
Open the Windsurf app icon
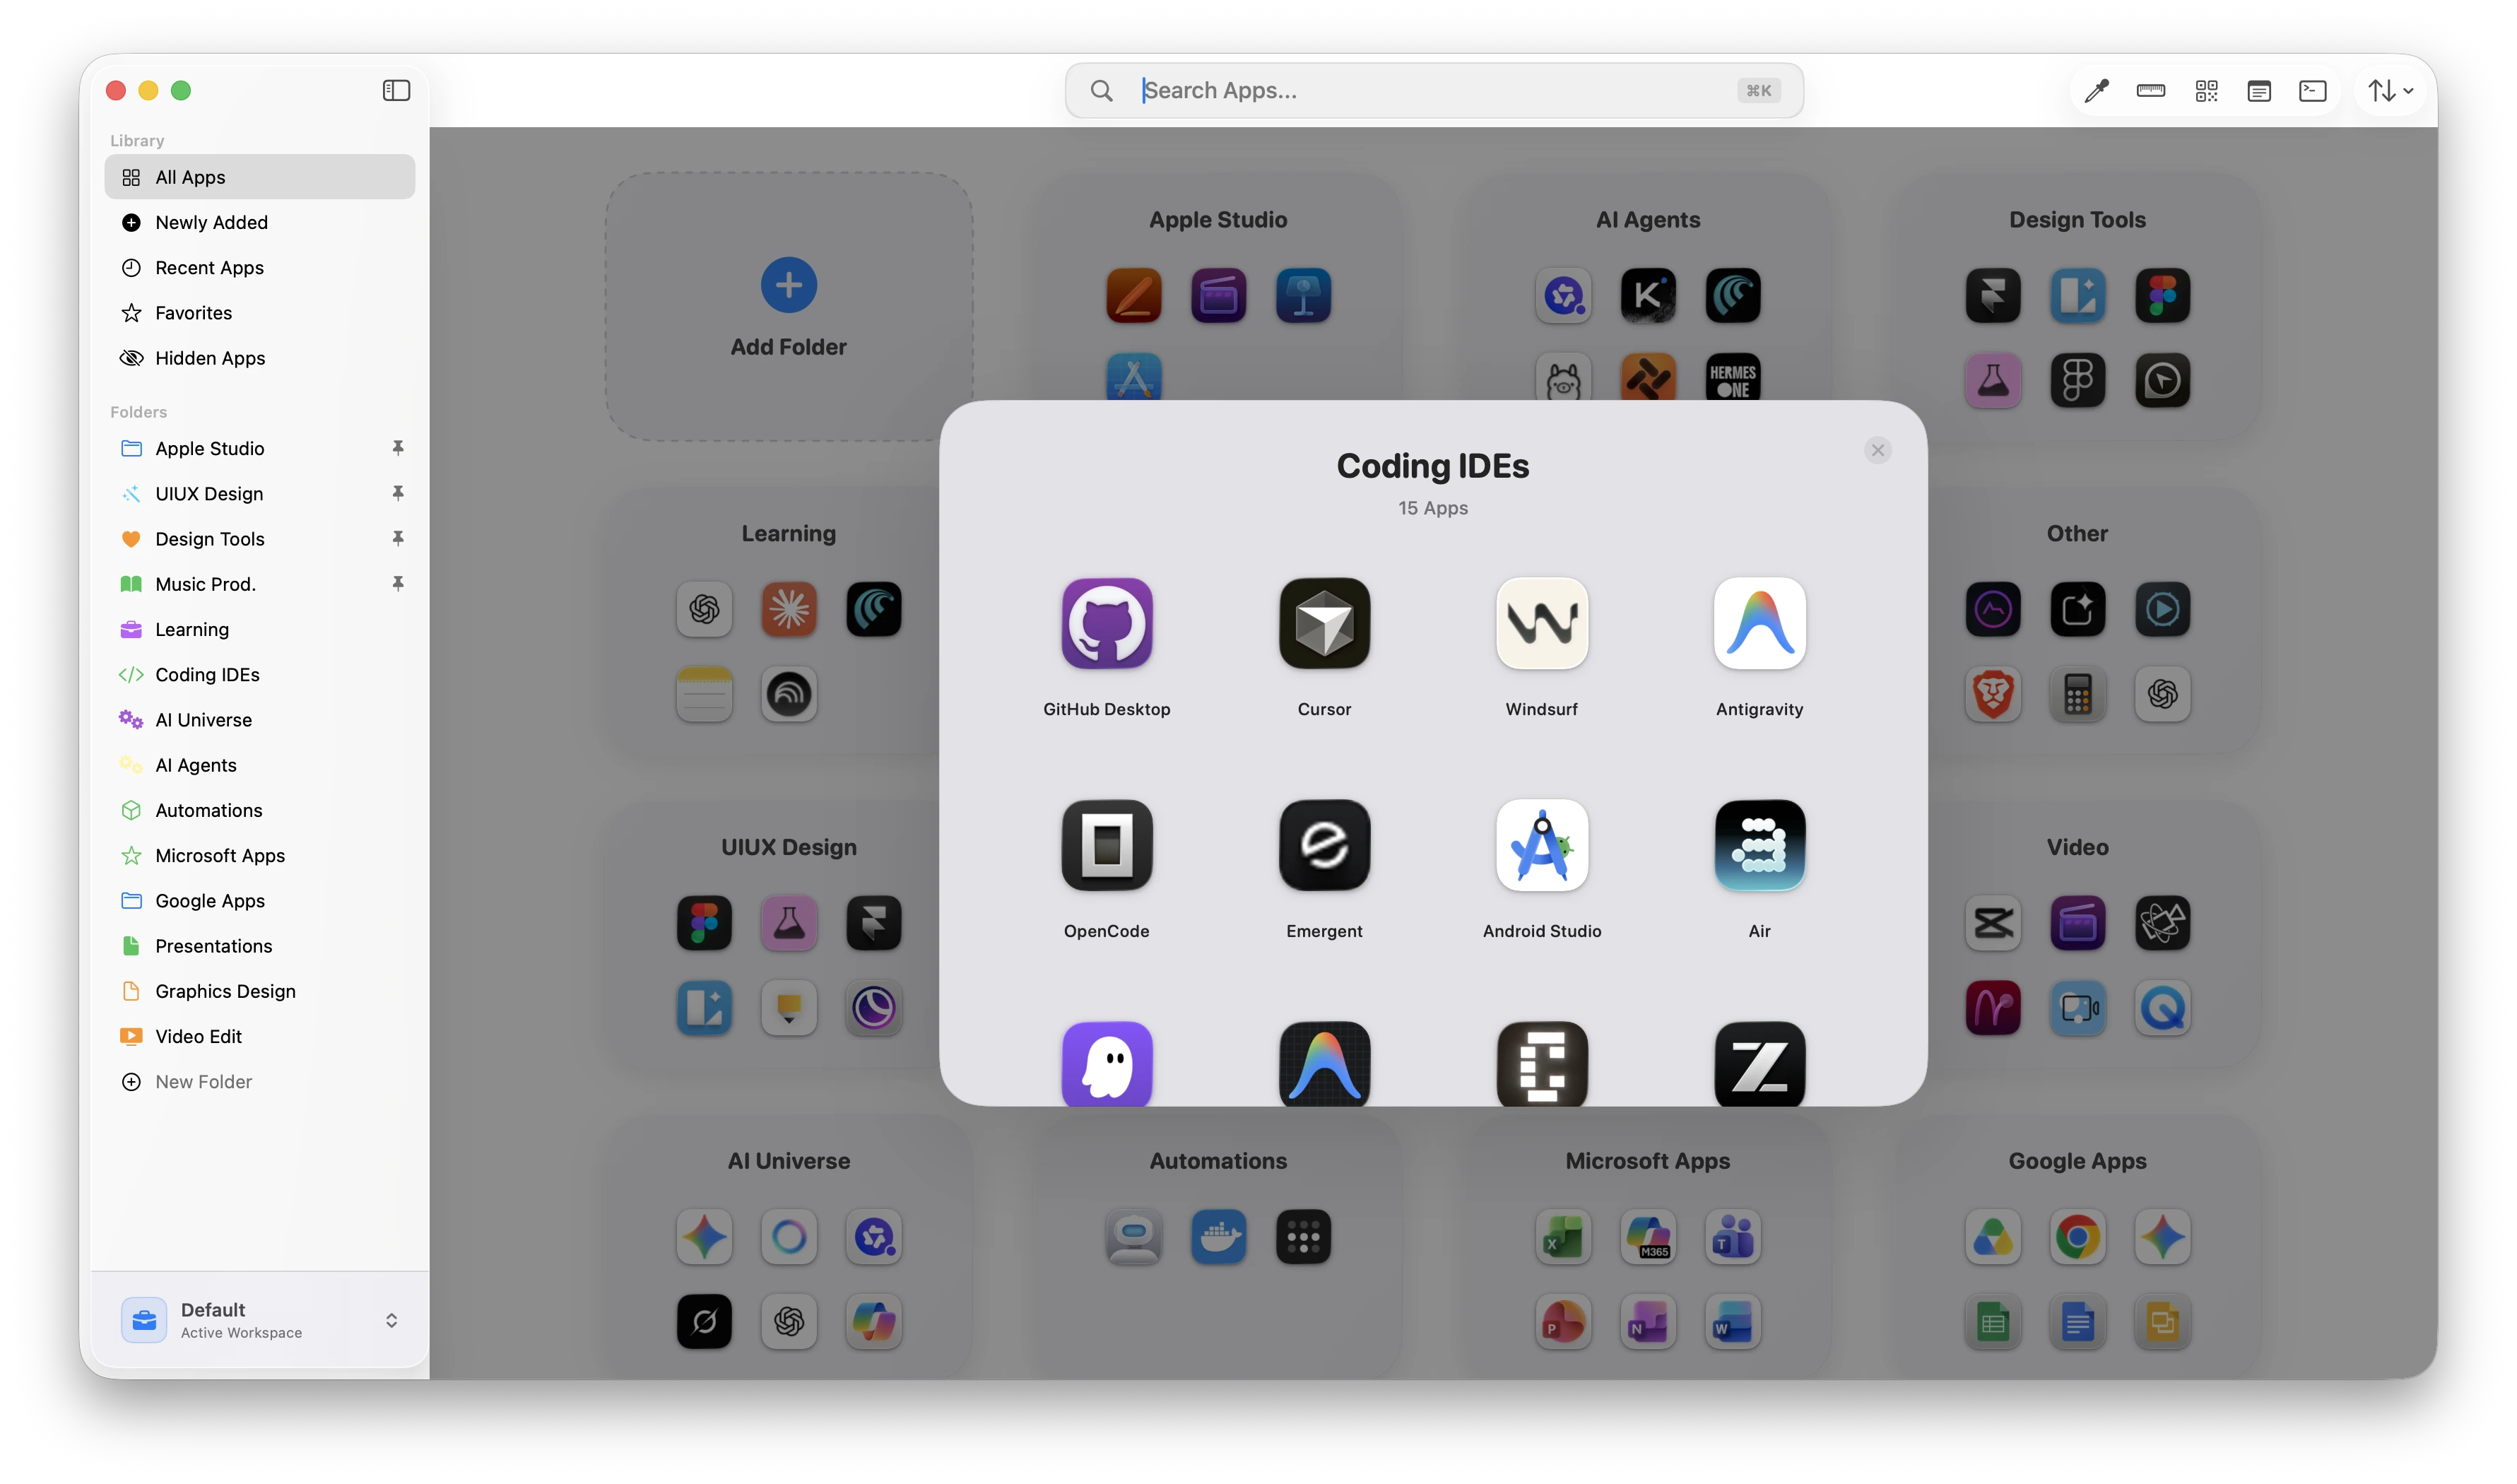point(1541,623)
